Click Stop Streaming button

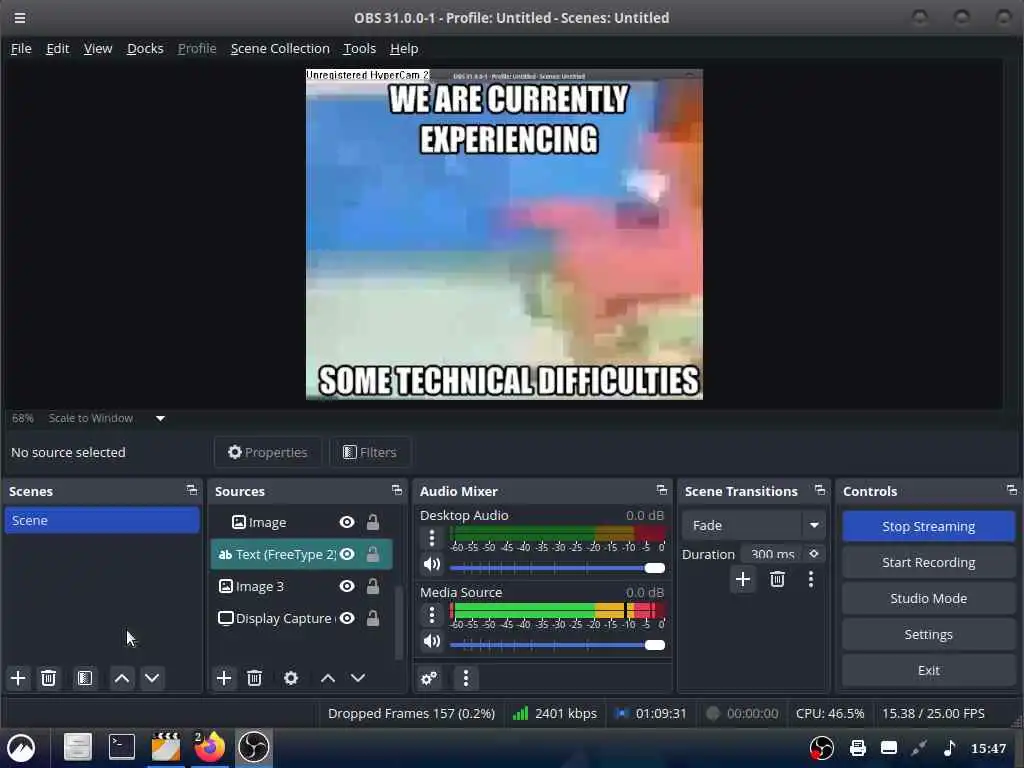[x=928, y=526]
